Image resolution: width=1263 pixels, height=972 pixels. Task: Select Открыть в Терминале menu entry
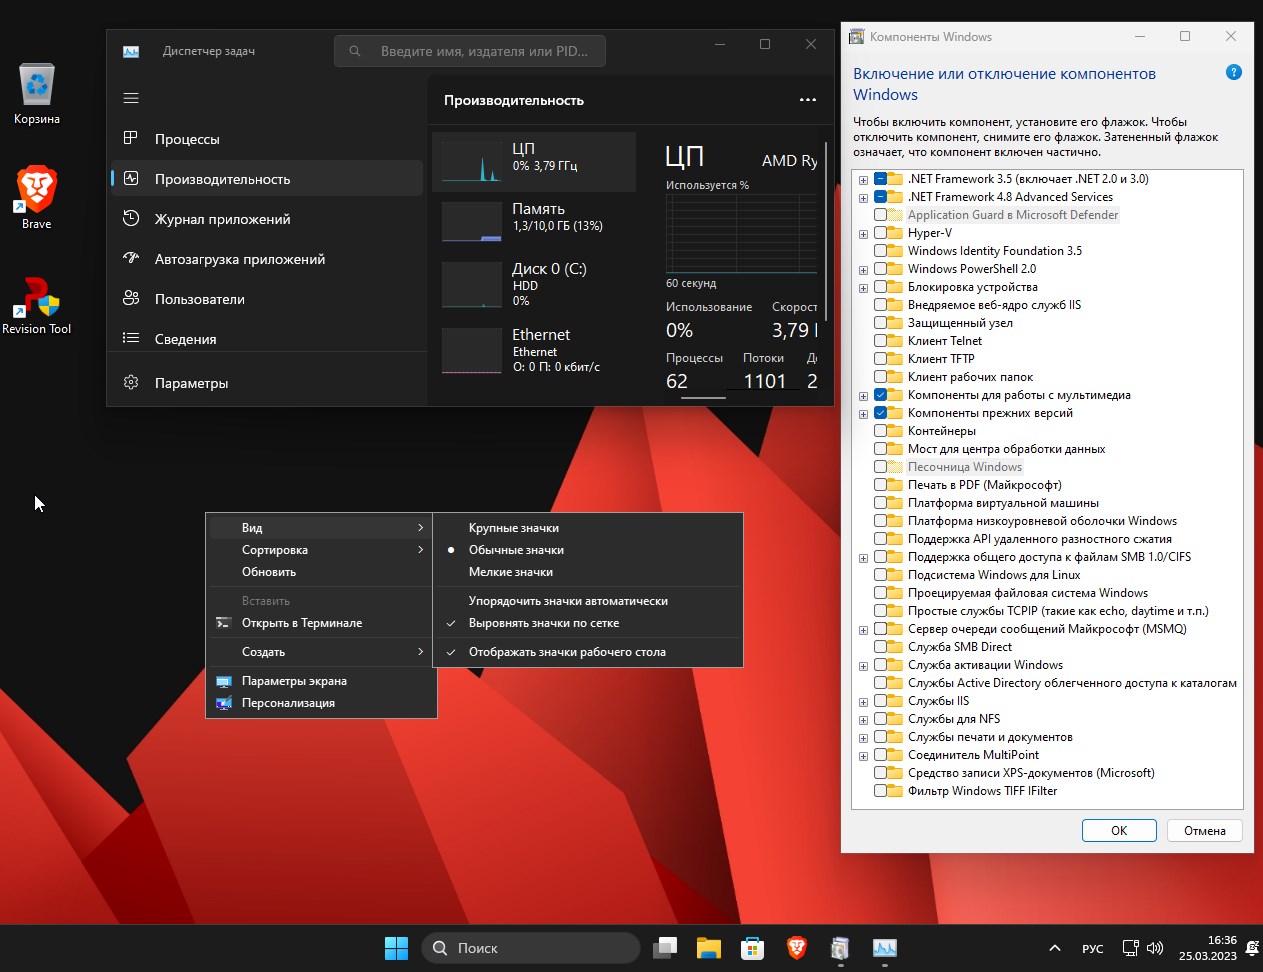pos(321,623)
